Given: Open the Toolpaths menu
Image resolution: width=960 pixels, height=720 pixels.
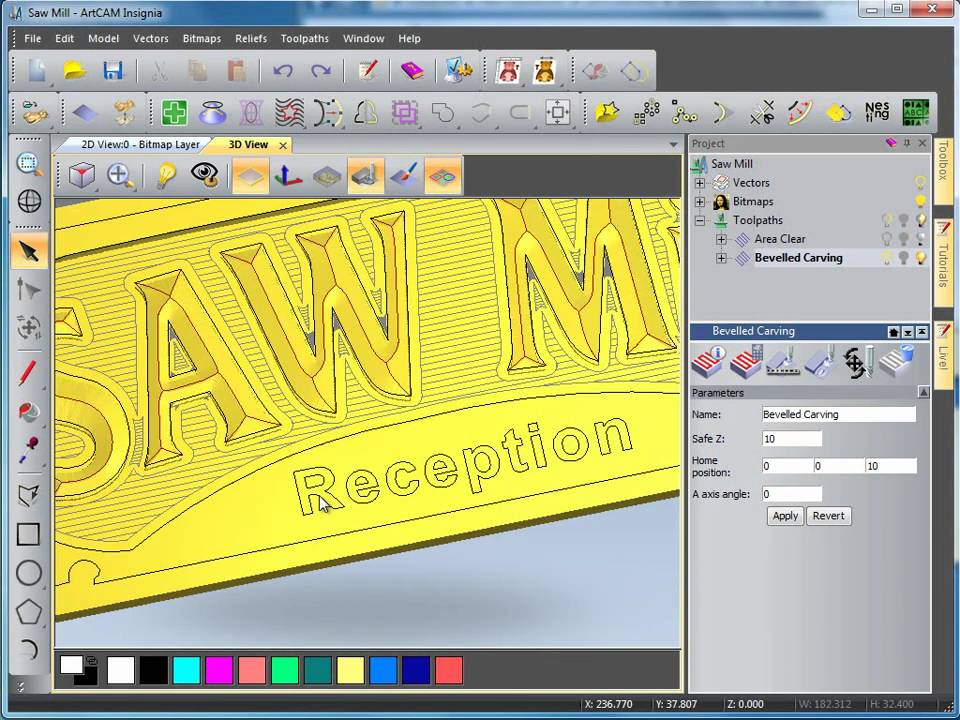Looking at the screenshot, I should point(304,38).
